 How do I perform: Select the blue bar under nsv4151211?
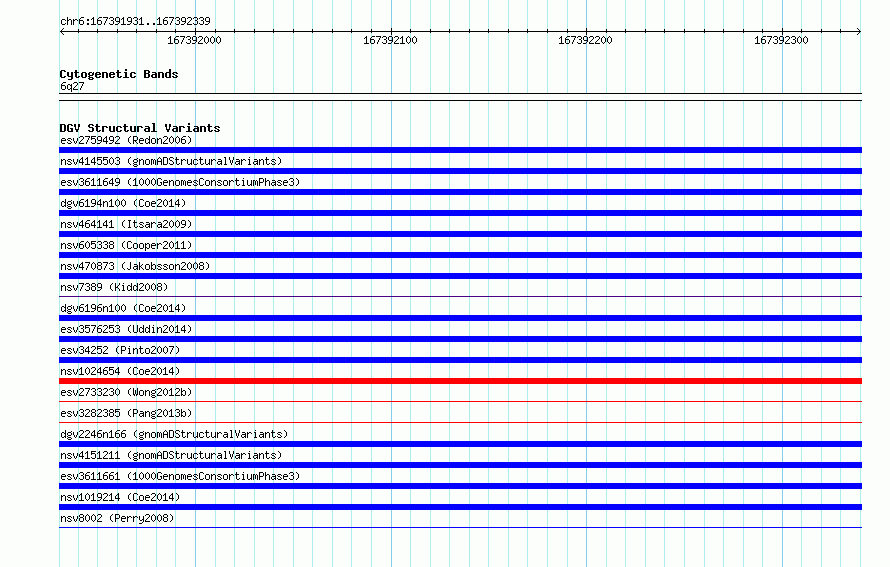[460, 465]
